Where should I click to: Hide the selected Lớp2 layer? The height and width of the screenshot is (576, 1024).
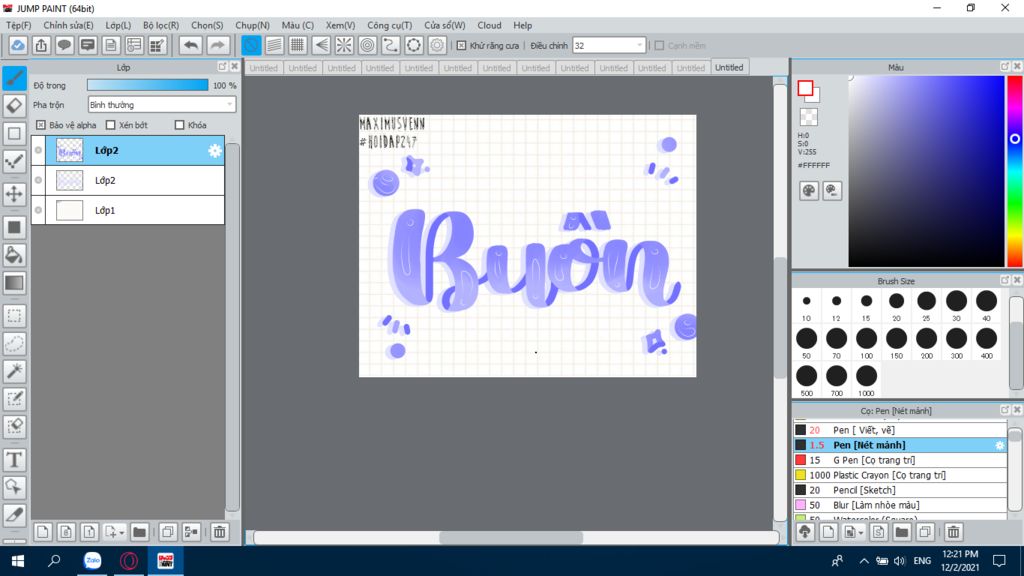tap(39, 150)
